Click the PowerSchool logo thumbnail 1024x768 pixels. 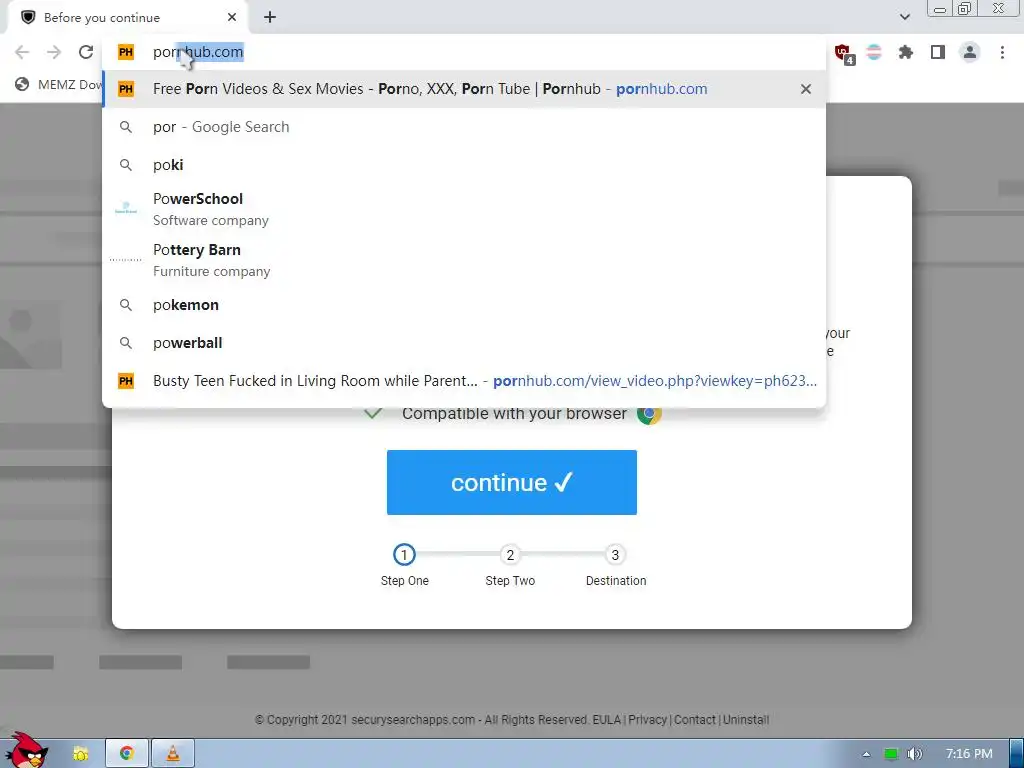click(x=126, y=209)
